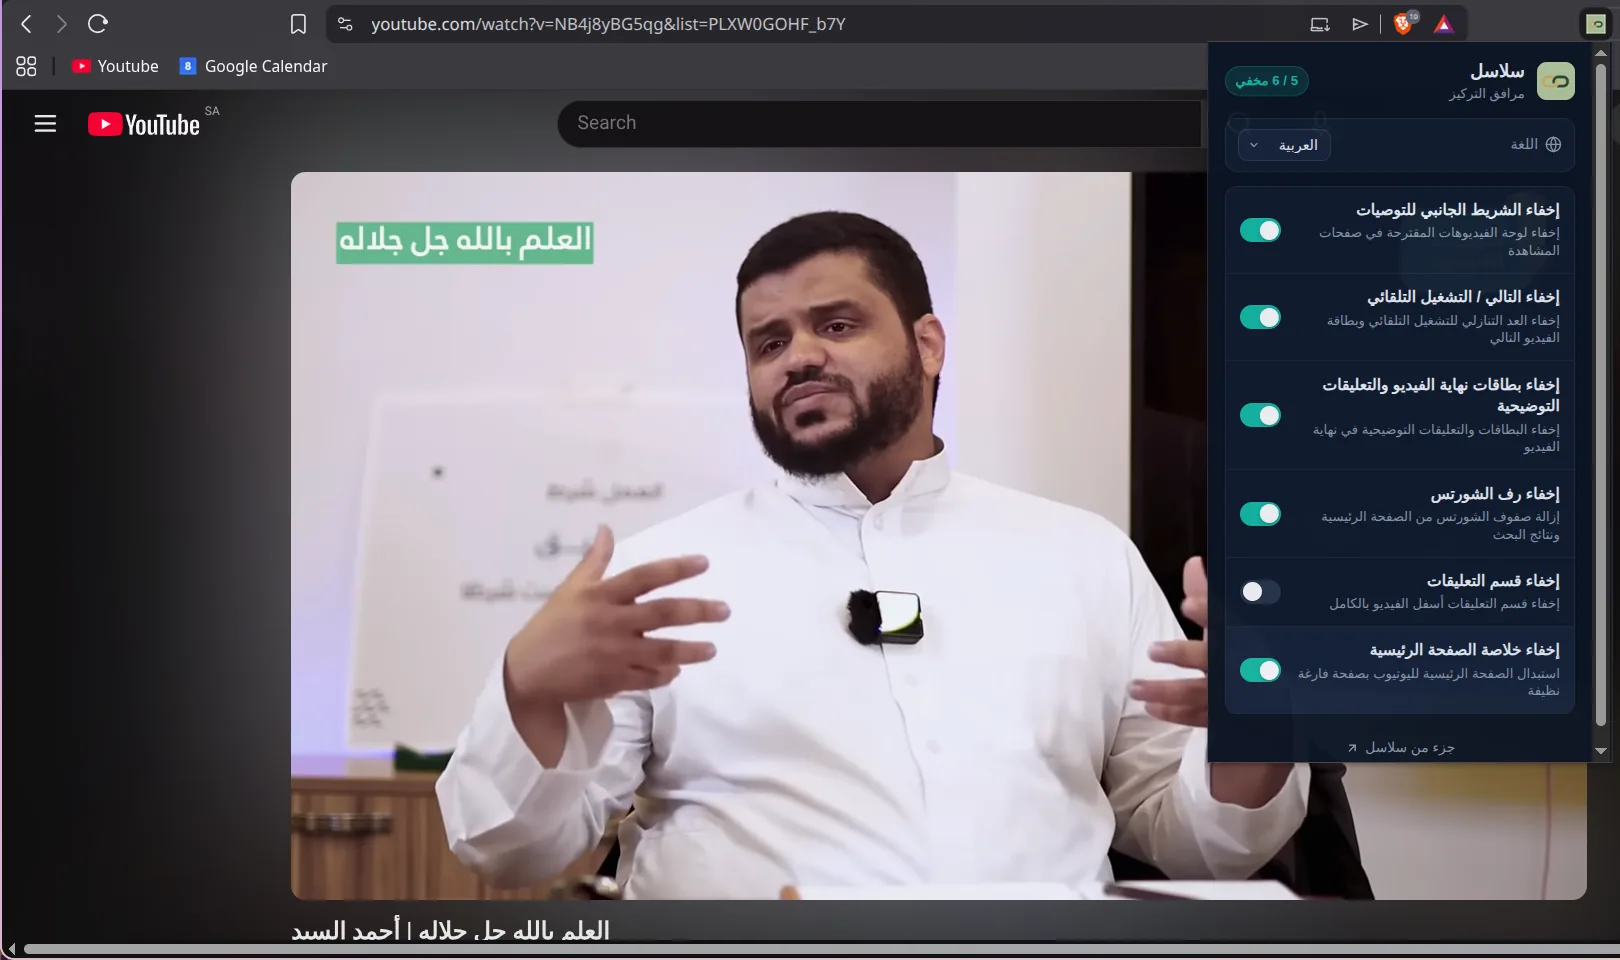Click the horizontal scrollbar left arrow
The image size is (1620, 960).
pos(11,949)
